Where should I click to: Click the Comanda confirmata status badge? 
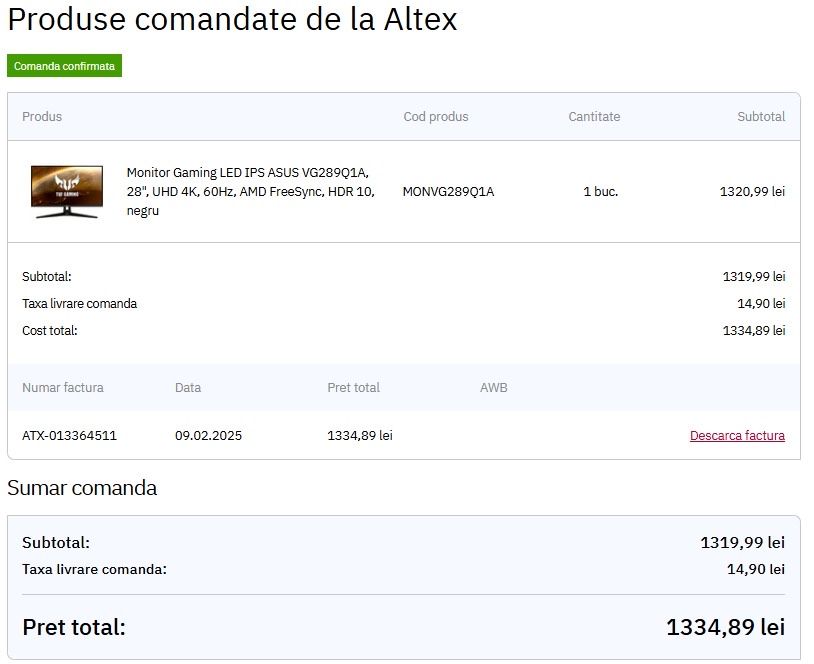[64, 66]
